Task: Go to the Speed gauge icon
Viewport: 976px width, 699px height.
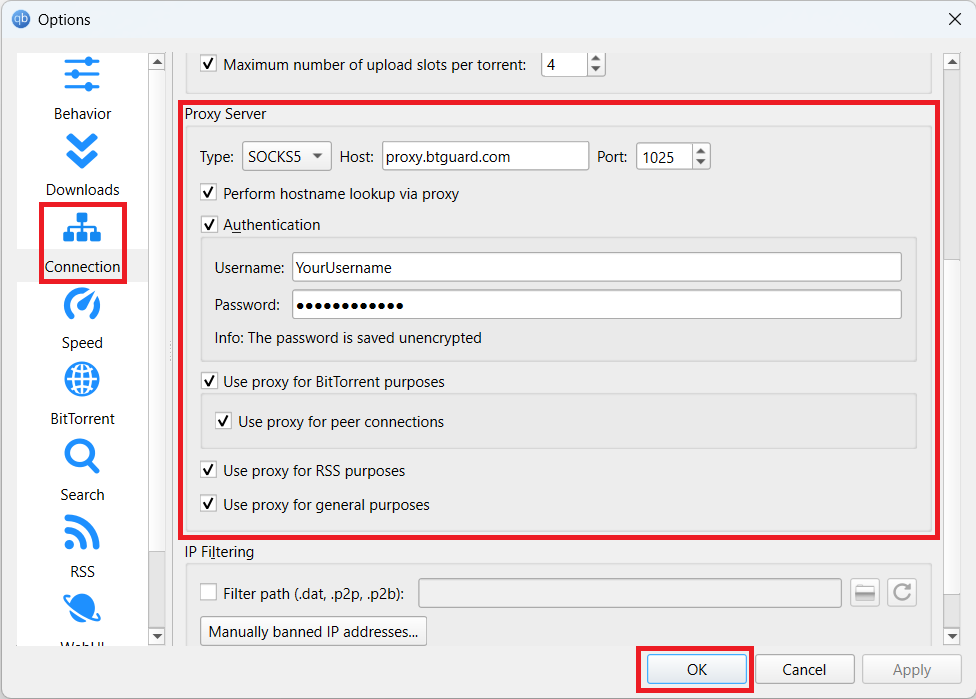Action: tap(82, 306)
